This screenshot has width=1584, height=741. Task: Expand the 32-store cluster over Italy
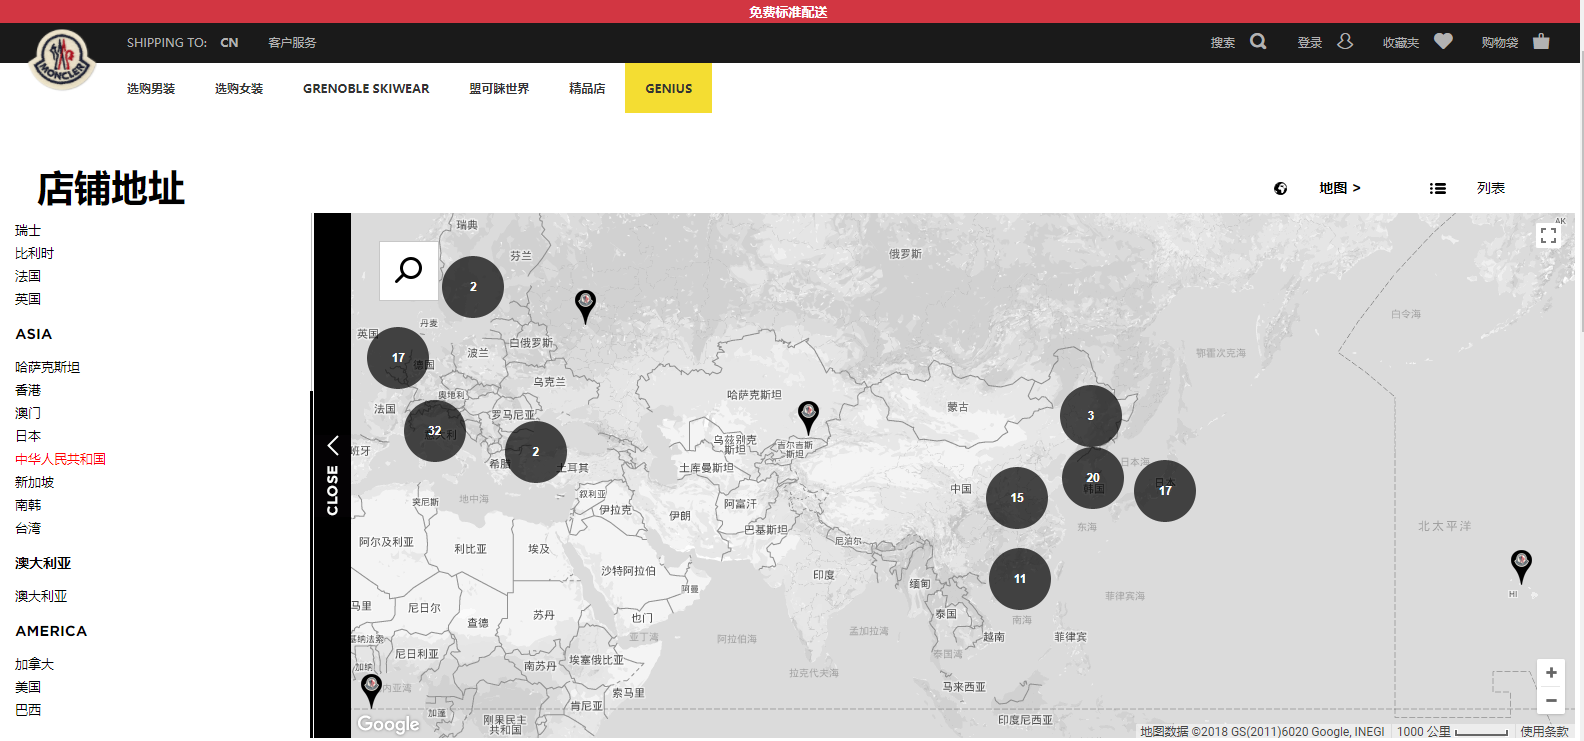coord(435,431)
